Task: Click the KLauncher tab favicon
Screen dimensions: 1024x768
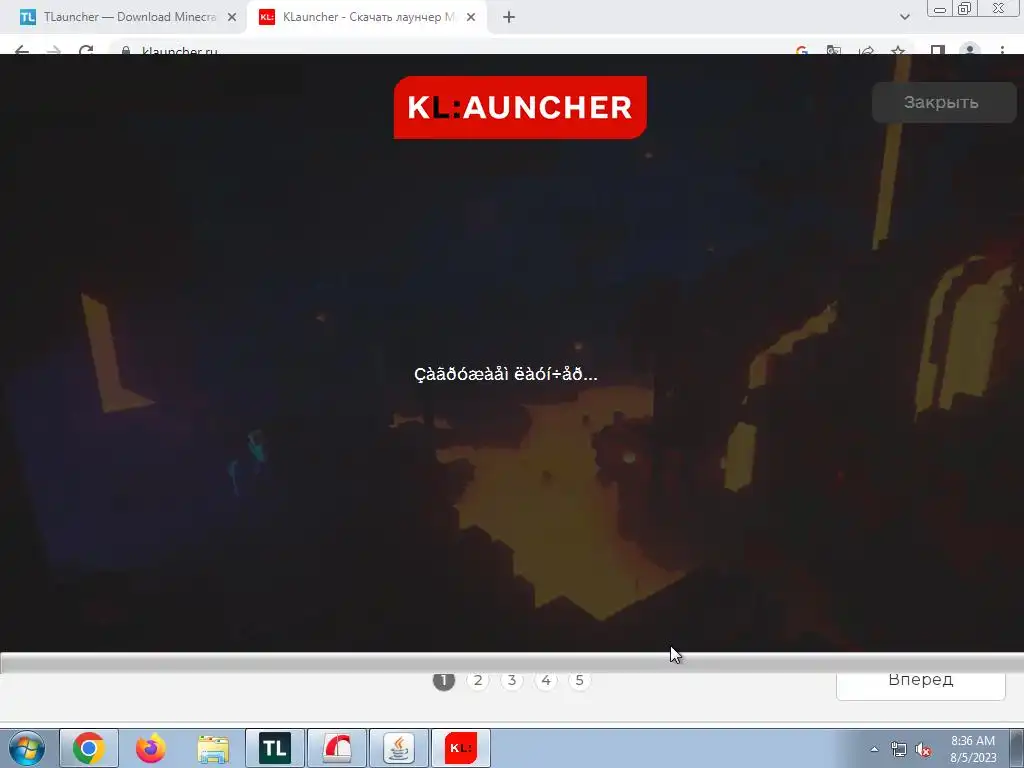Action: (x=266, y=18)
